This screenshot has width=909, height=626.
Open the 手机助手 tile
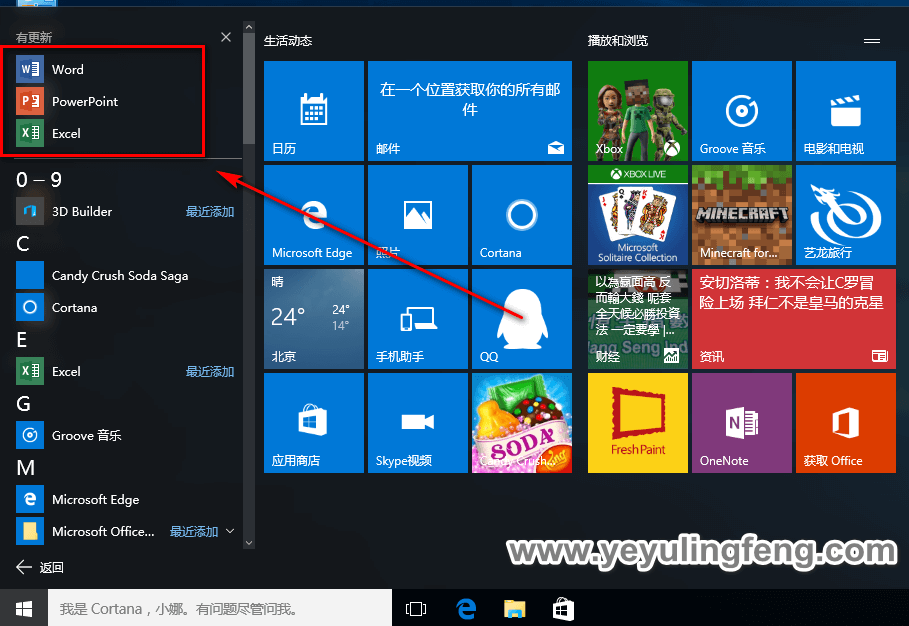pos(417,319)
